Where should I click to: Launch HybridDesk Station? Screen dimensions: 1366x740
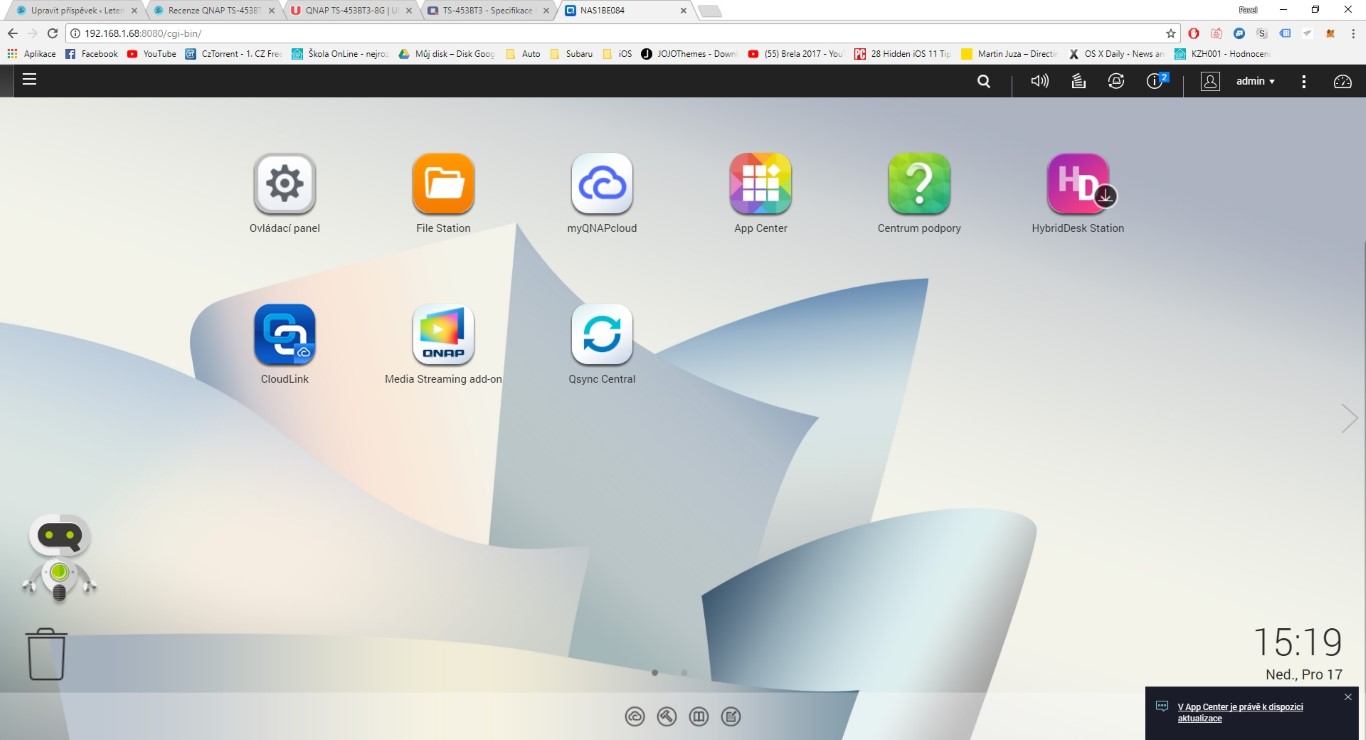1078,184
